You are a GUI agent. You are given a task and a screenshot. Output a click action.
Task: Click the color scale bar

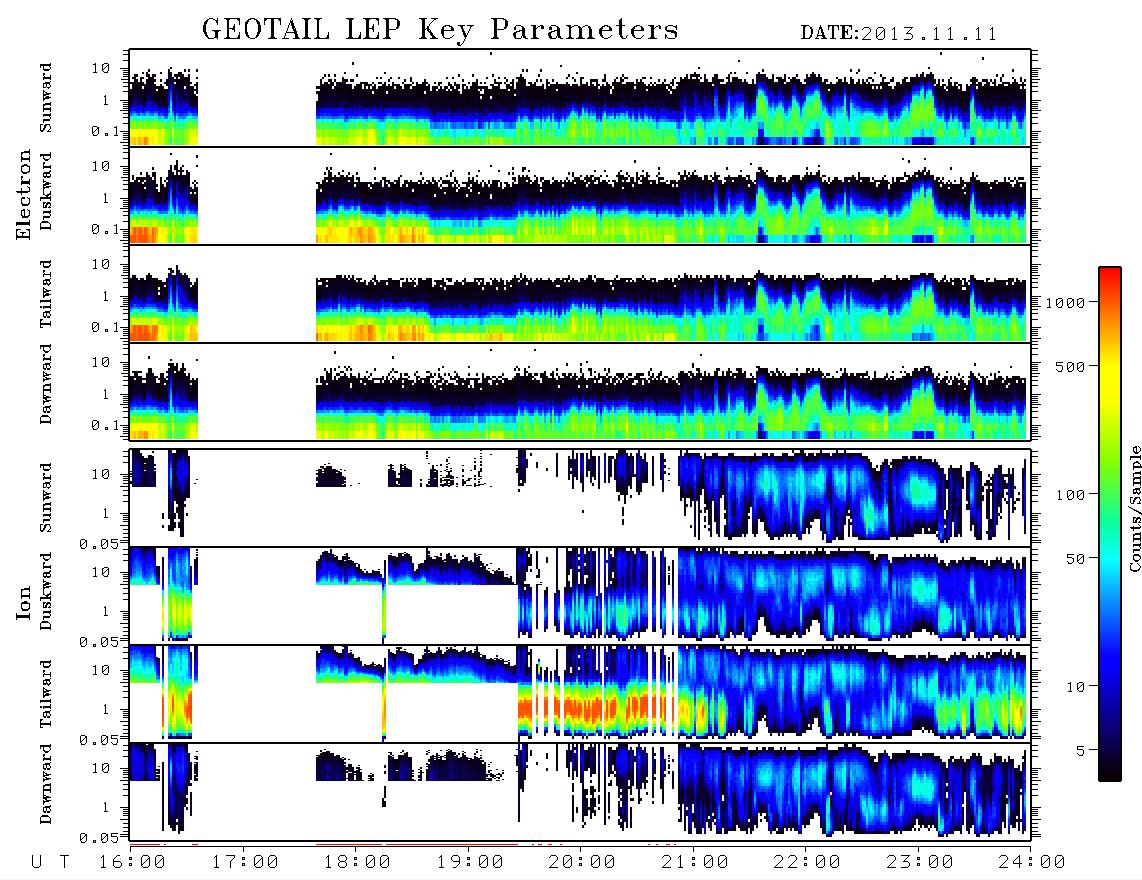click(x=1109, y=525)
